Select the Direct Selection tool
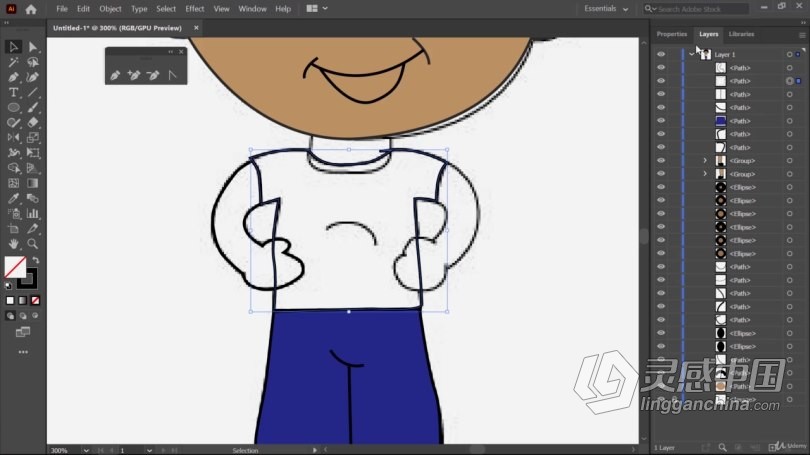The image size is (810, 455). pos(33,47)
